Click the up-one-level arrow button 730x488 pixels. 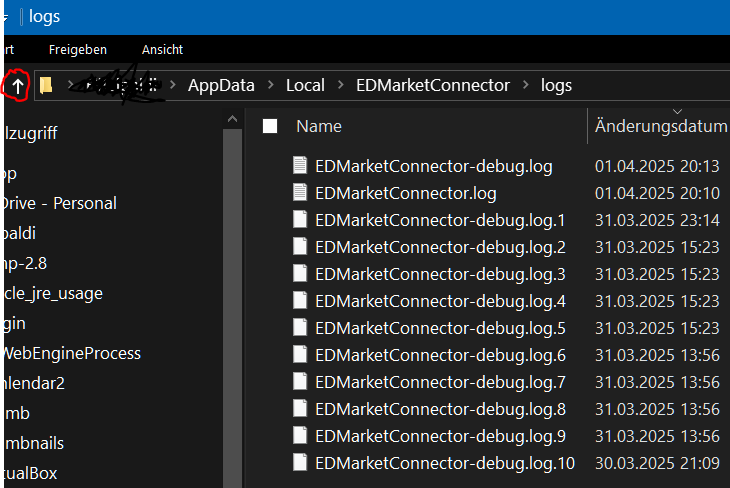(x=18, y=86)
